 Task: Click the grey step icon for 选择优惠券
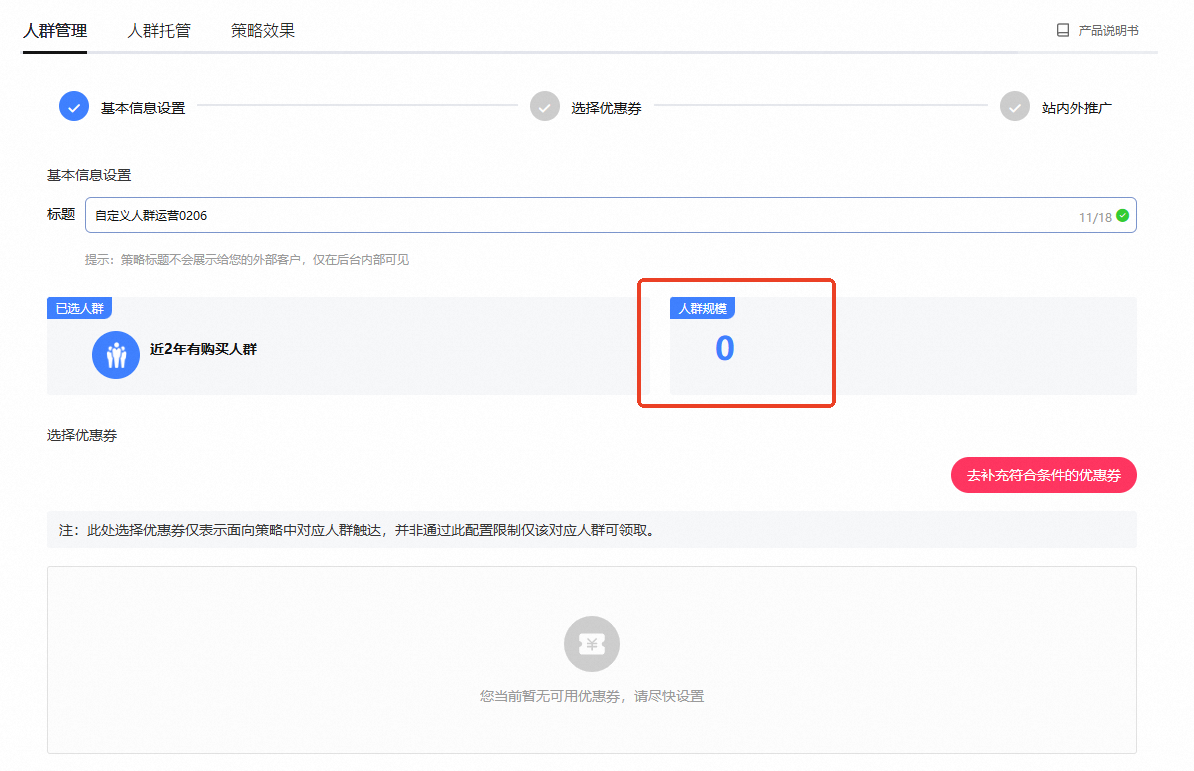pyautogui.click(x=544, y=107)
